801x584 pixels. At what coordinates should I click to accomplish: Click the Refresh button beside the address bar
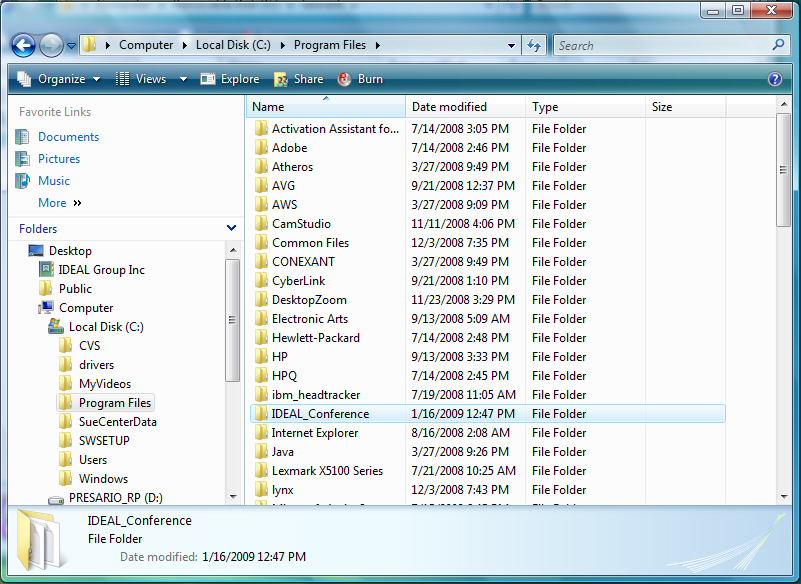(x=534, y=45)
